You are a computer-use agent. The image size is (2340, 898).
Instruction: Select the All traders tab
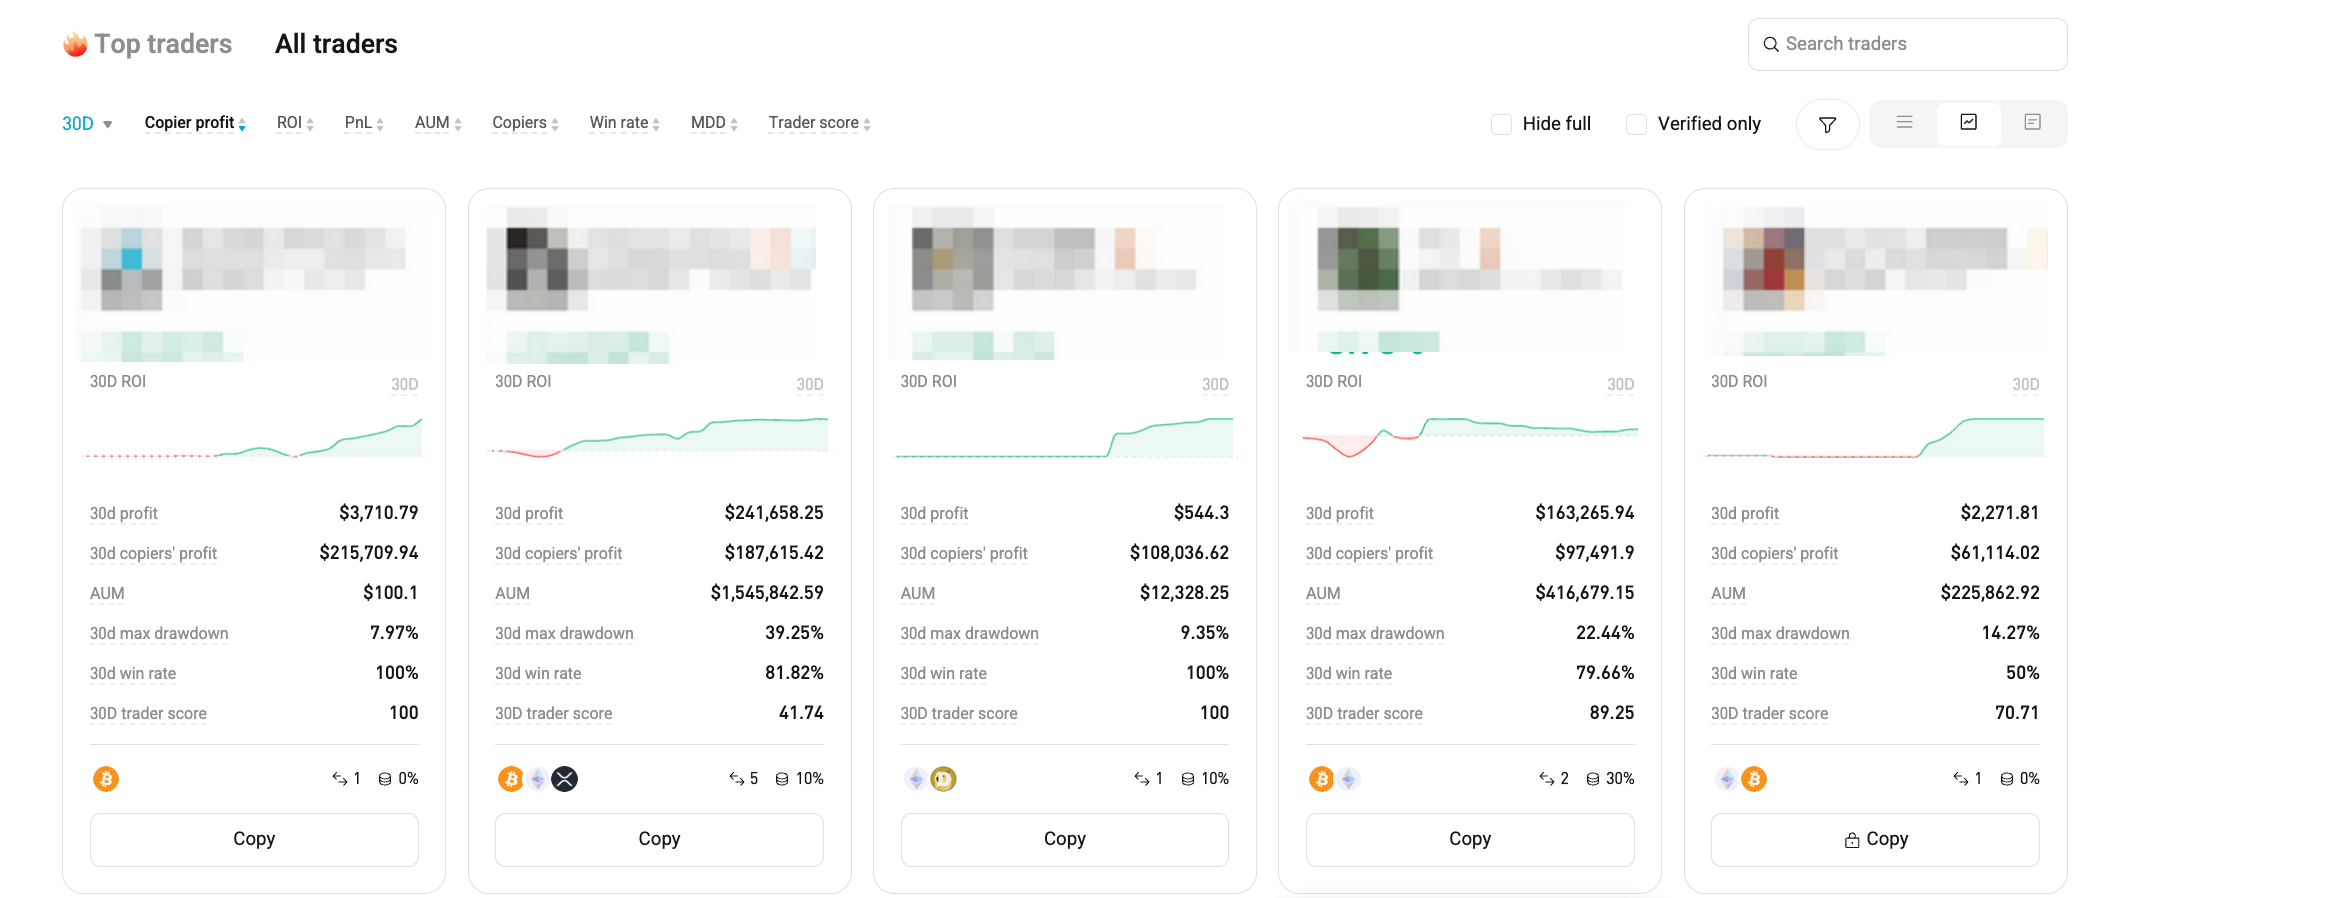(x=336, y=43)
